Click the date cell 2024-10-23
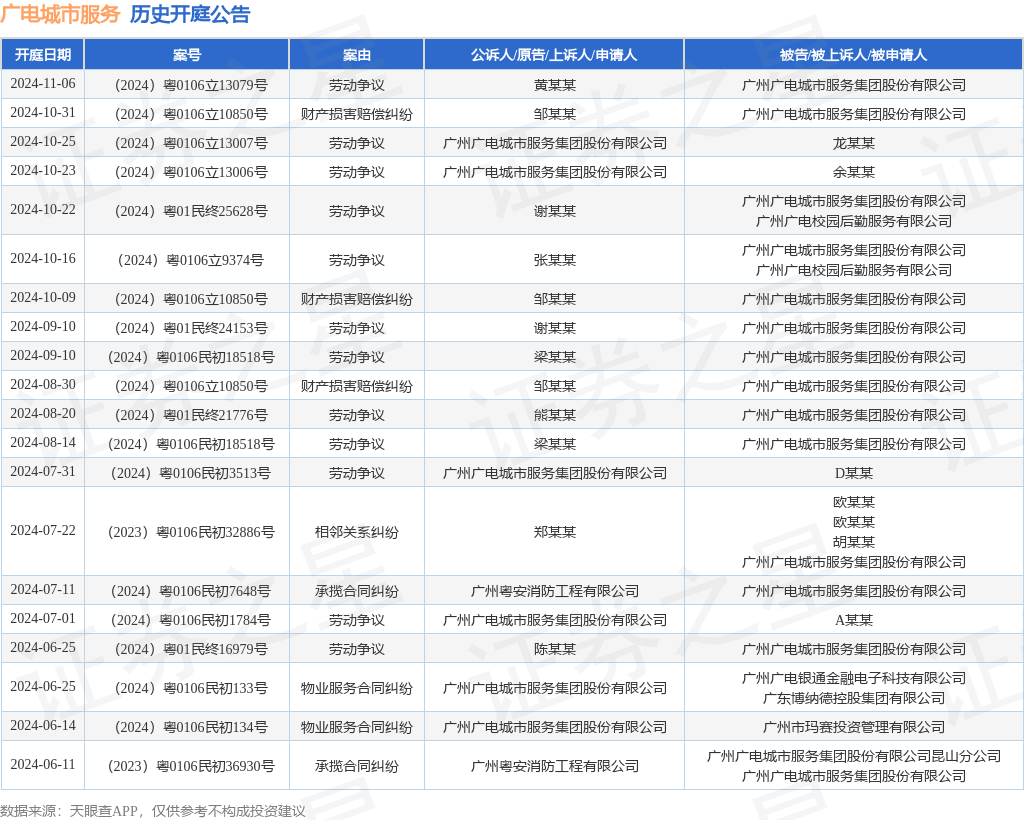The height and width of the screenshot is (820, 1024). 42,170
